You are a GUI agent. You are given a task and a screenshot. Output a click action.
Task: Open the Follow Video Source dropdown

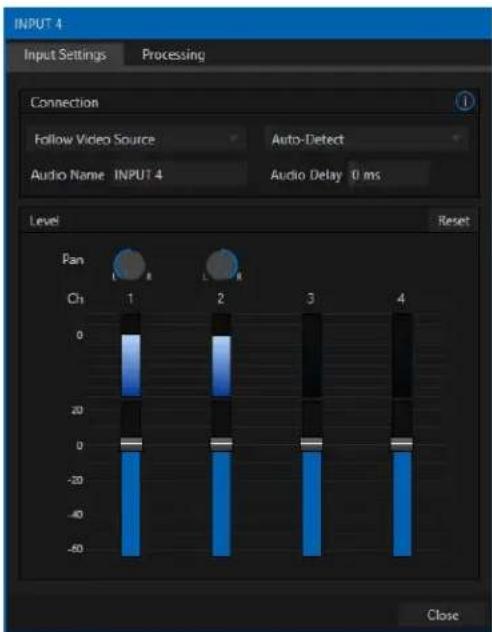pos(136,140)
